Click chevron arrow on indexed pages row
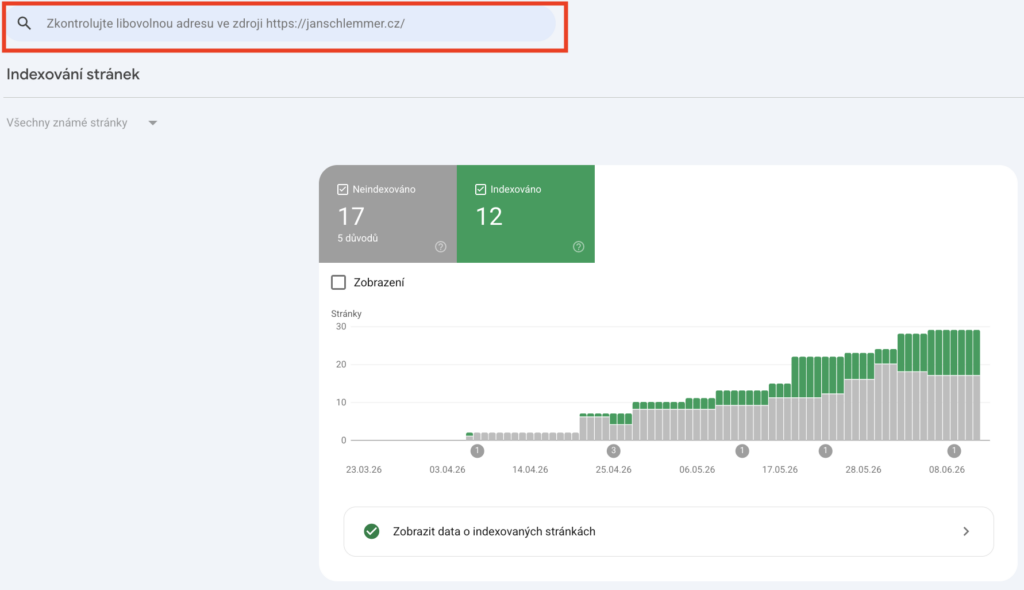 966,531
